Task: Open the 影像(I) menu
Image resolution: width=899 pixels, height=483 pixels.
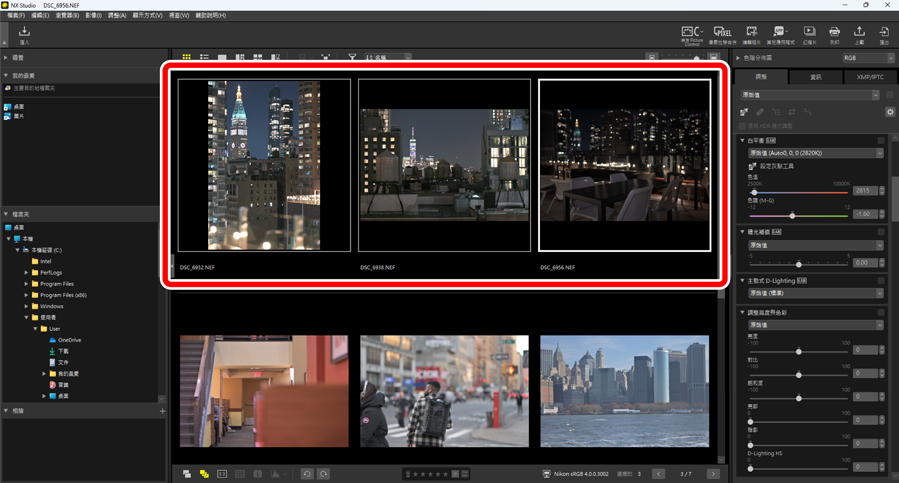Action: (93, 16)
